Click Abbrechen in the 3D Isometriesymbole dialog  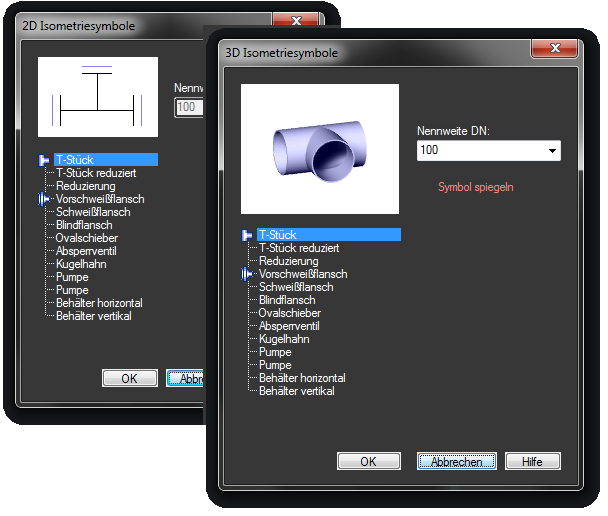point(456,461)
